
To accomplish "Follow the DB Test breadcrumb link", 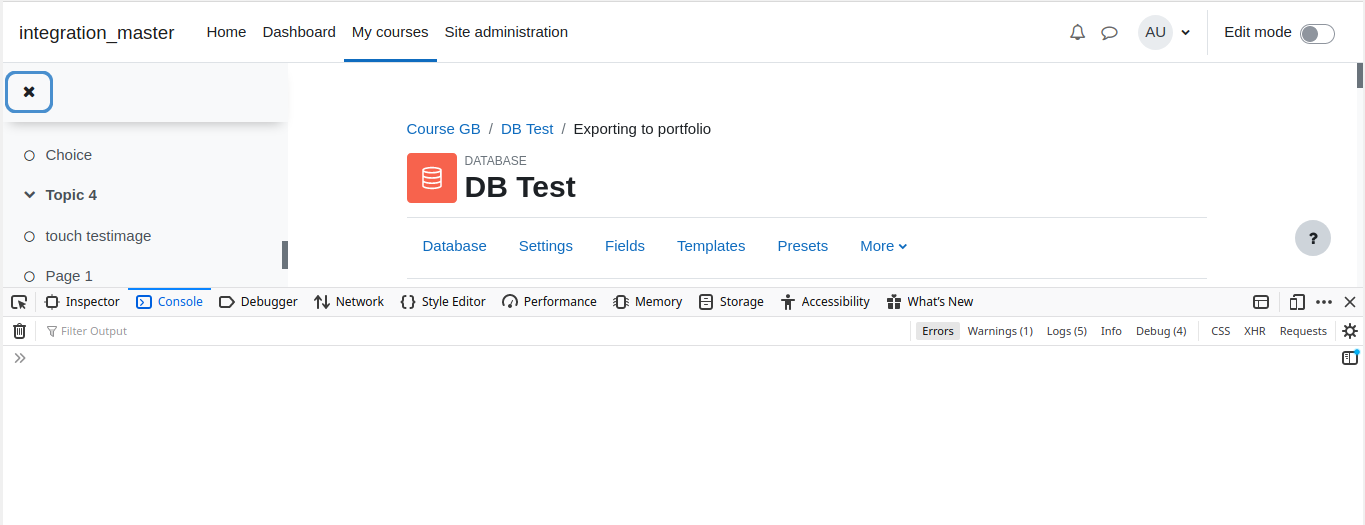I will click(x=527, y=129).
